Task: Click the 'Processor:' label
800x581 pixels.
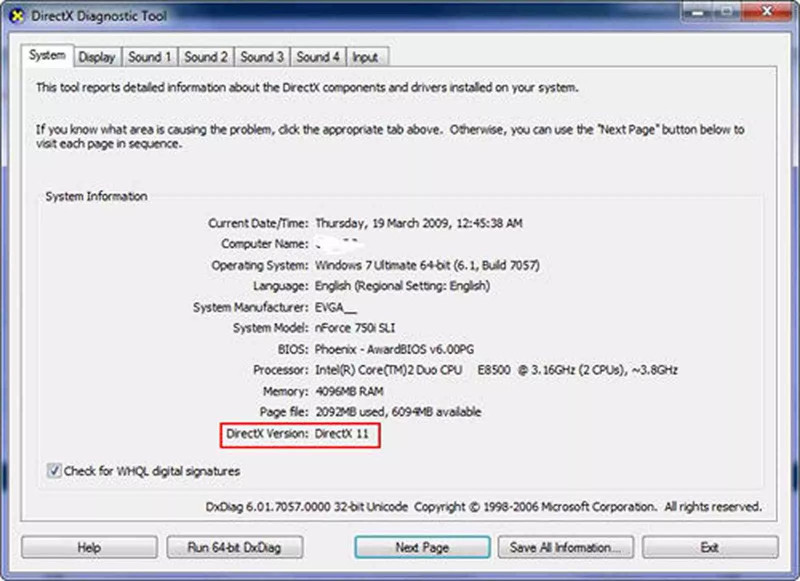Action: tap(281, 370)
